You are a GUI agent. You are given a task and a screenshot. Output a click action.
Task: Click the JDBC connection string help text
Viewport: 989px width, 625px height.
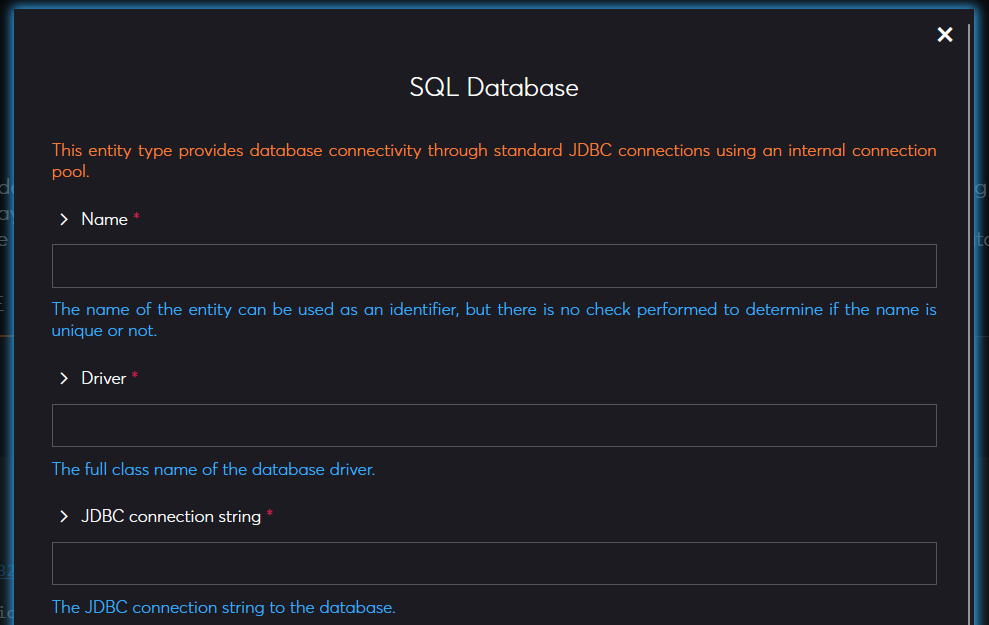point(223,607)
